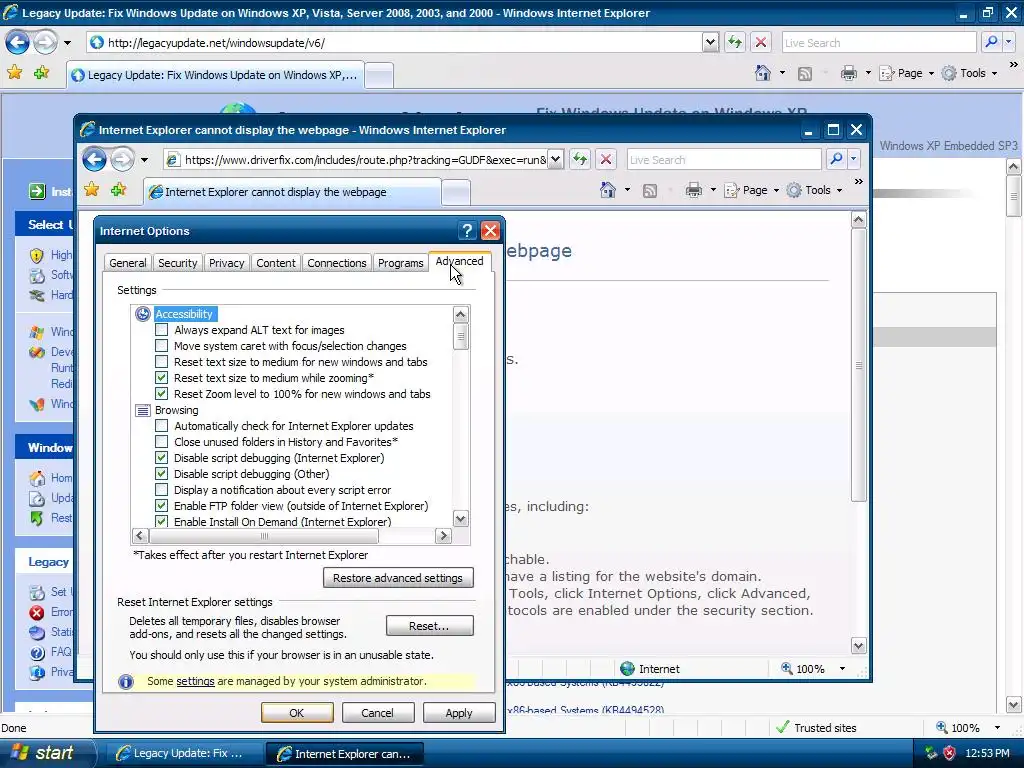
Task: Click Cancel button in Internet Options
Action: pyautogui.click(x=377, y=712)
